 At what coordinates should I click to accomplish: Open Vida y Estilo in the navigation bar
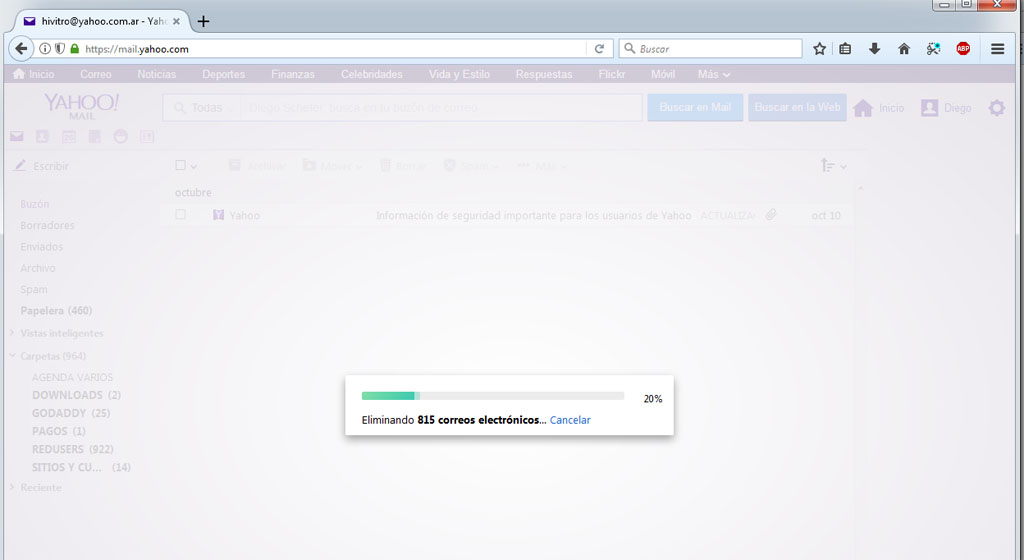pos(459,74)
